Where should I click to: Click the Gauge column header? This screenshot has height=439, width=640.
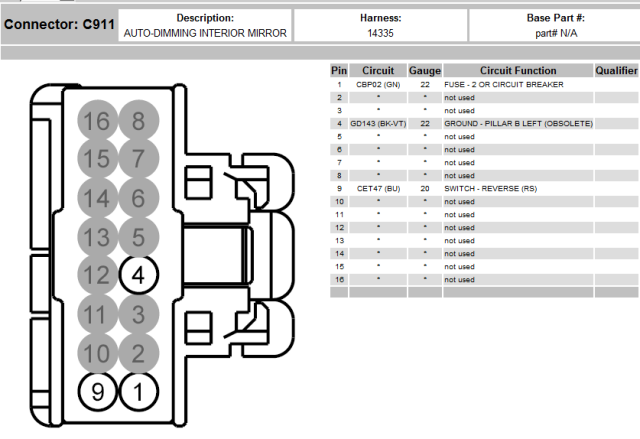424,71
